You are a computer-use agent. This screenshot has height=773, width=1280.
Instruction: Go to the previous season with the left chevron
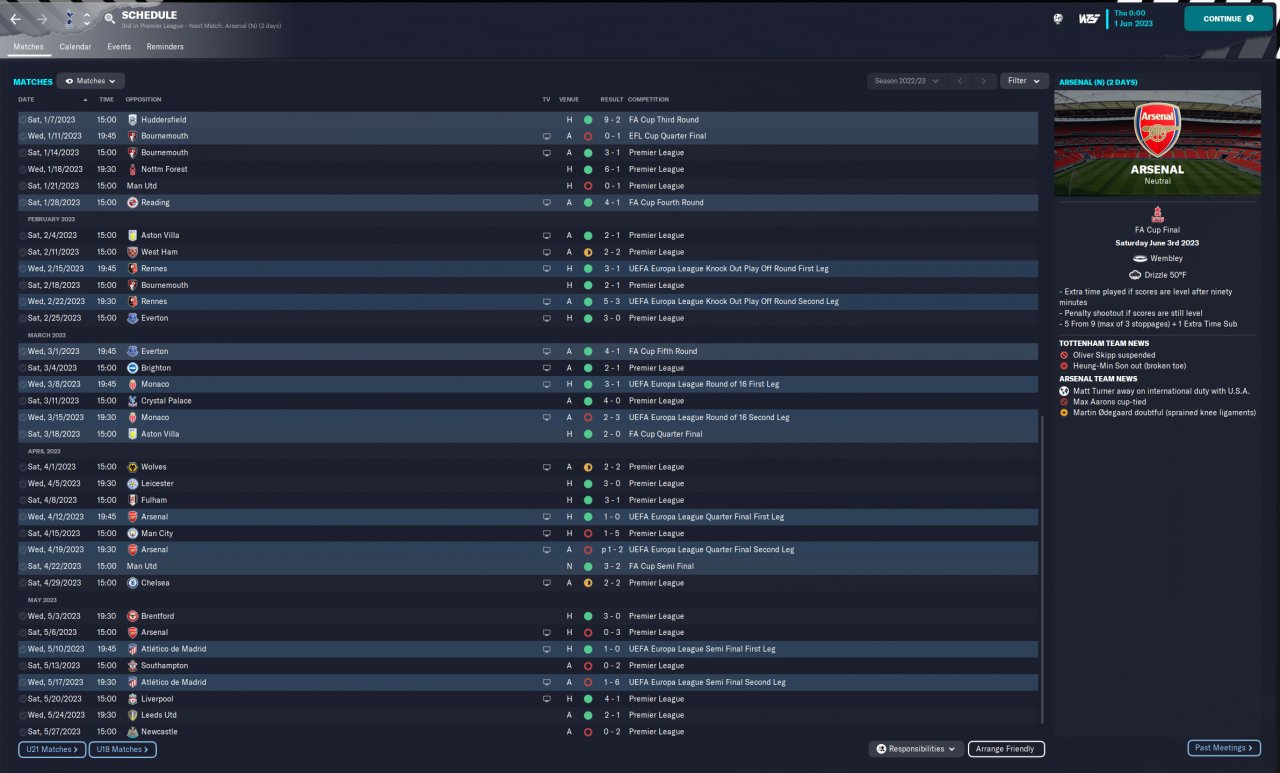tap(959, 81)
